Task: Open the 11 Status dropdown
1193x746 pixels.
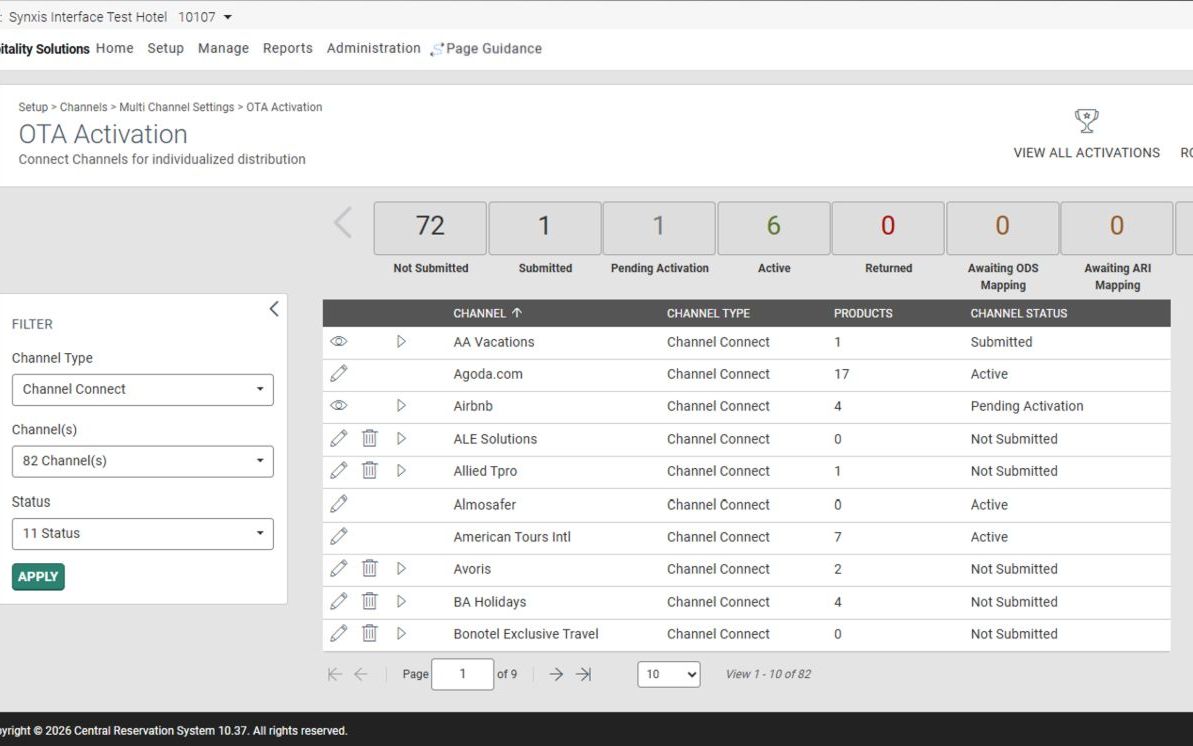Action: [142, 534]
